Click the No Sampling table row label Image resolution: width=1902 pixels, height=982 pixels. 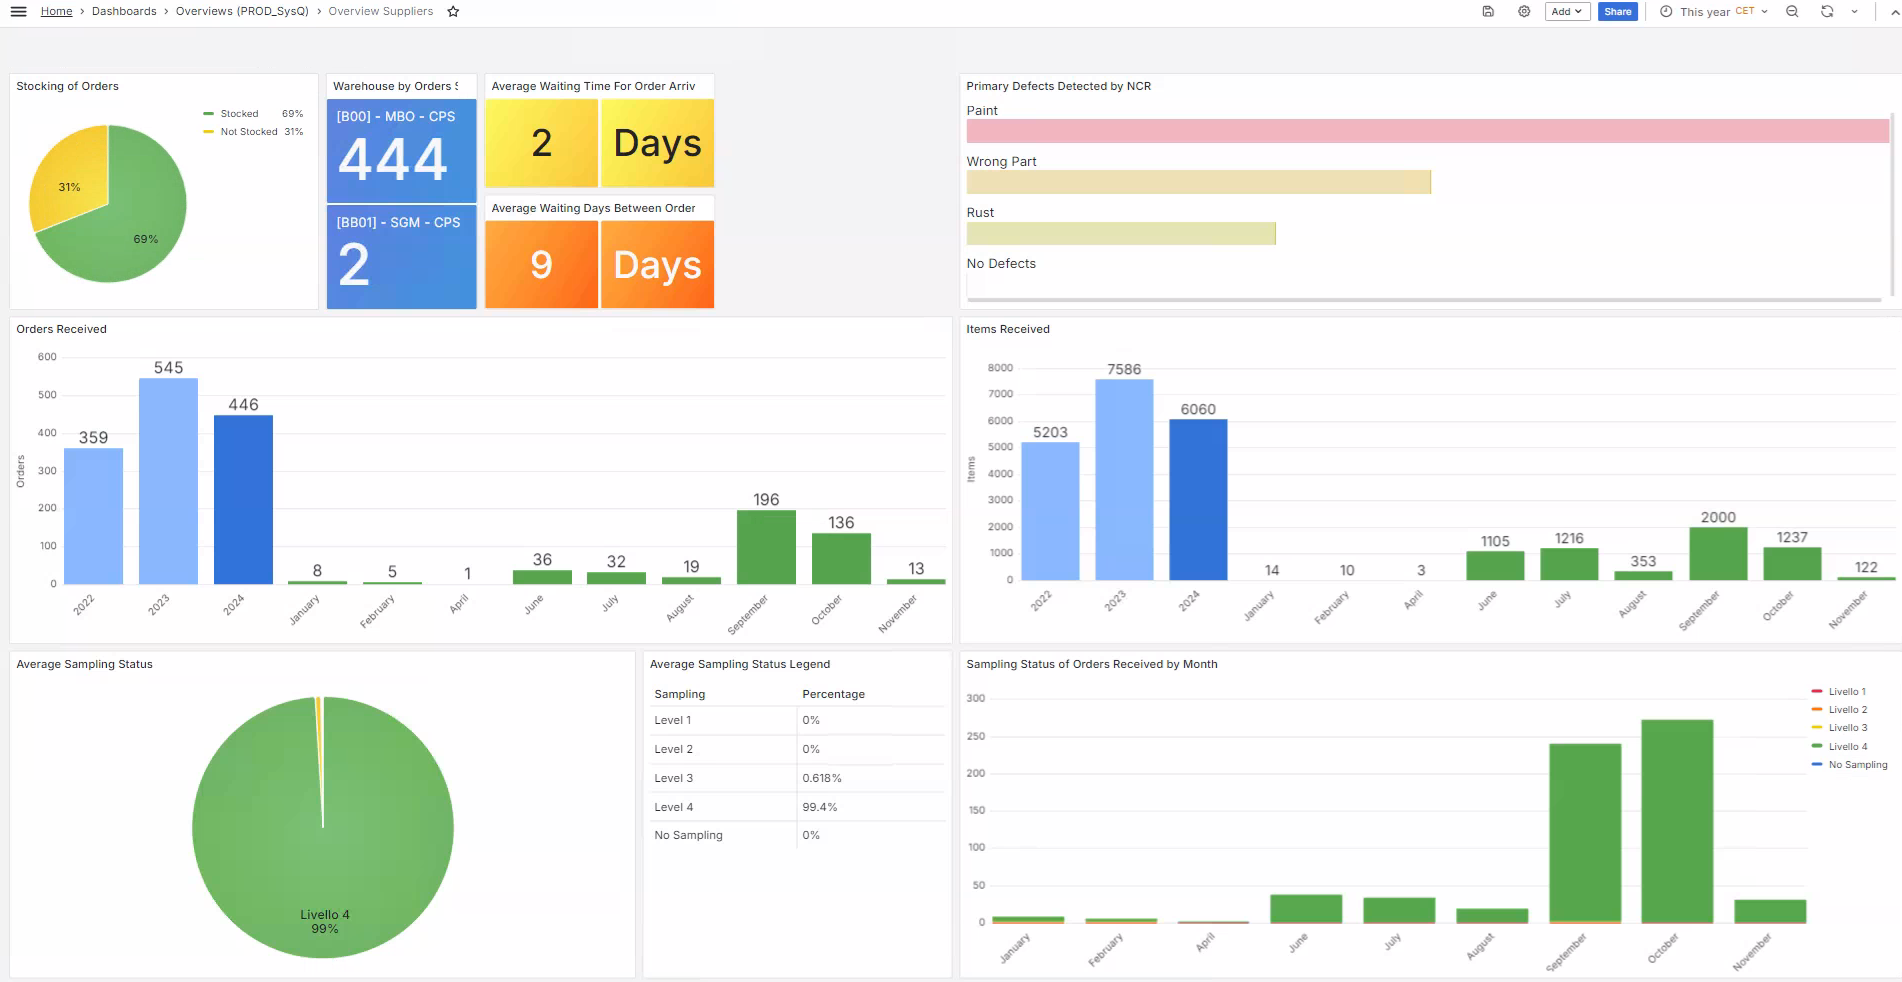(x=688, y=835)
